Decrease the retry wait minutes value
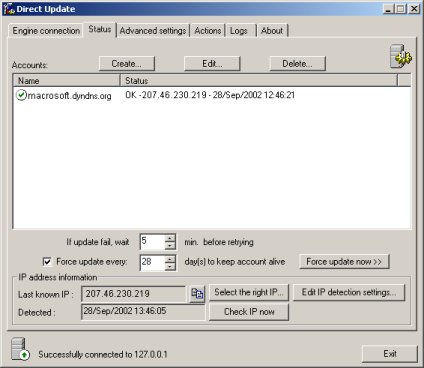 pyautogui.click(x=170, y=246)
